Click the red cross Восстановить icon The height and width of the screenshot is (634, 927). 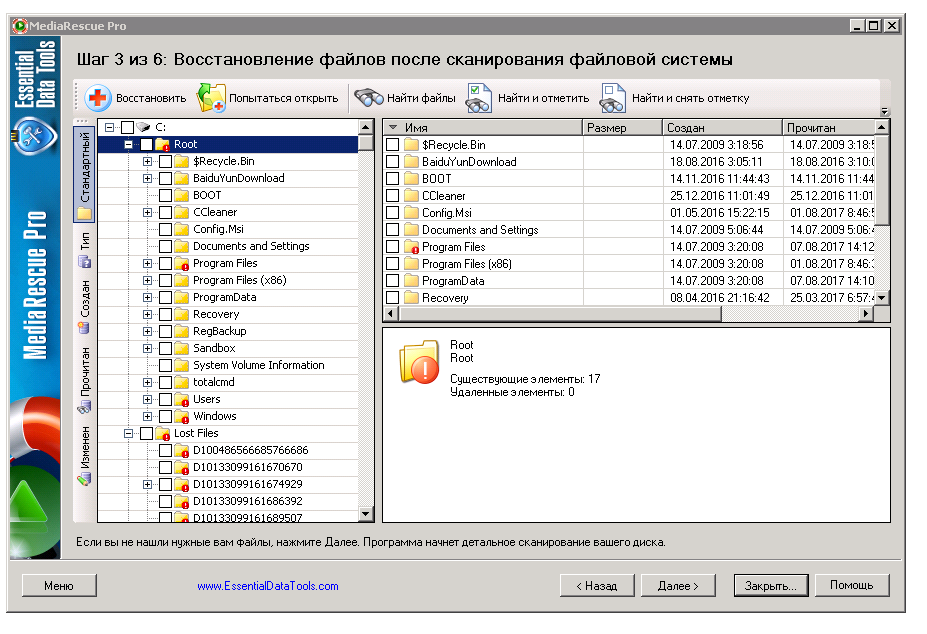tap(98, 98)
